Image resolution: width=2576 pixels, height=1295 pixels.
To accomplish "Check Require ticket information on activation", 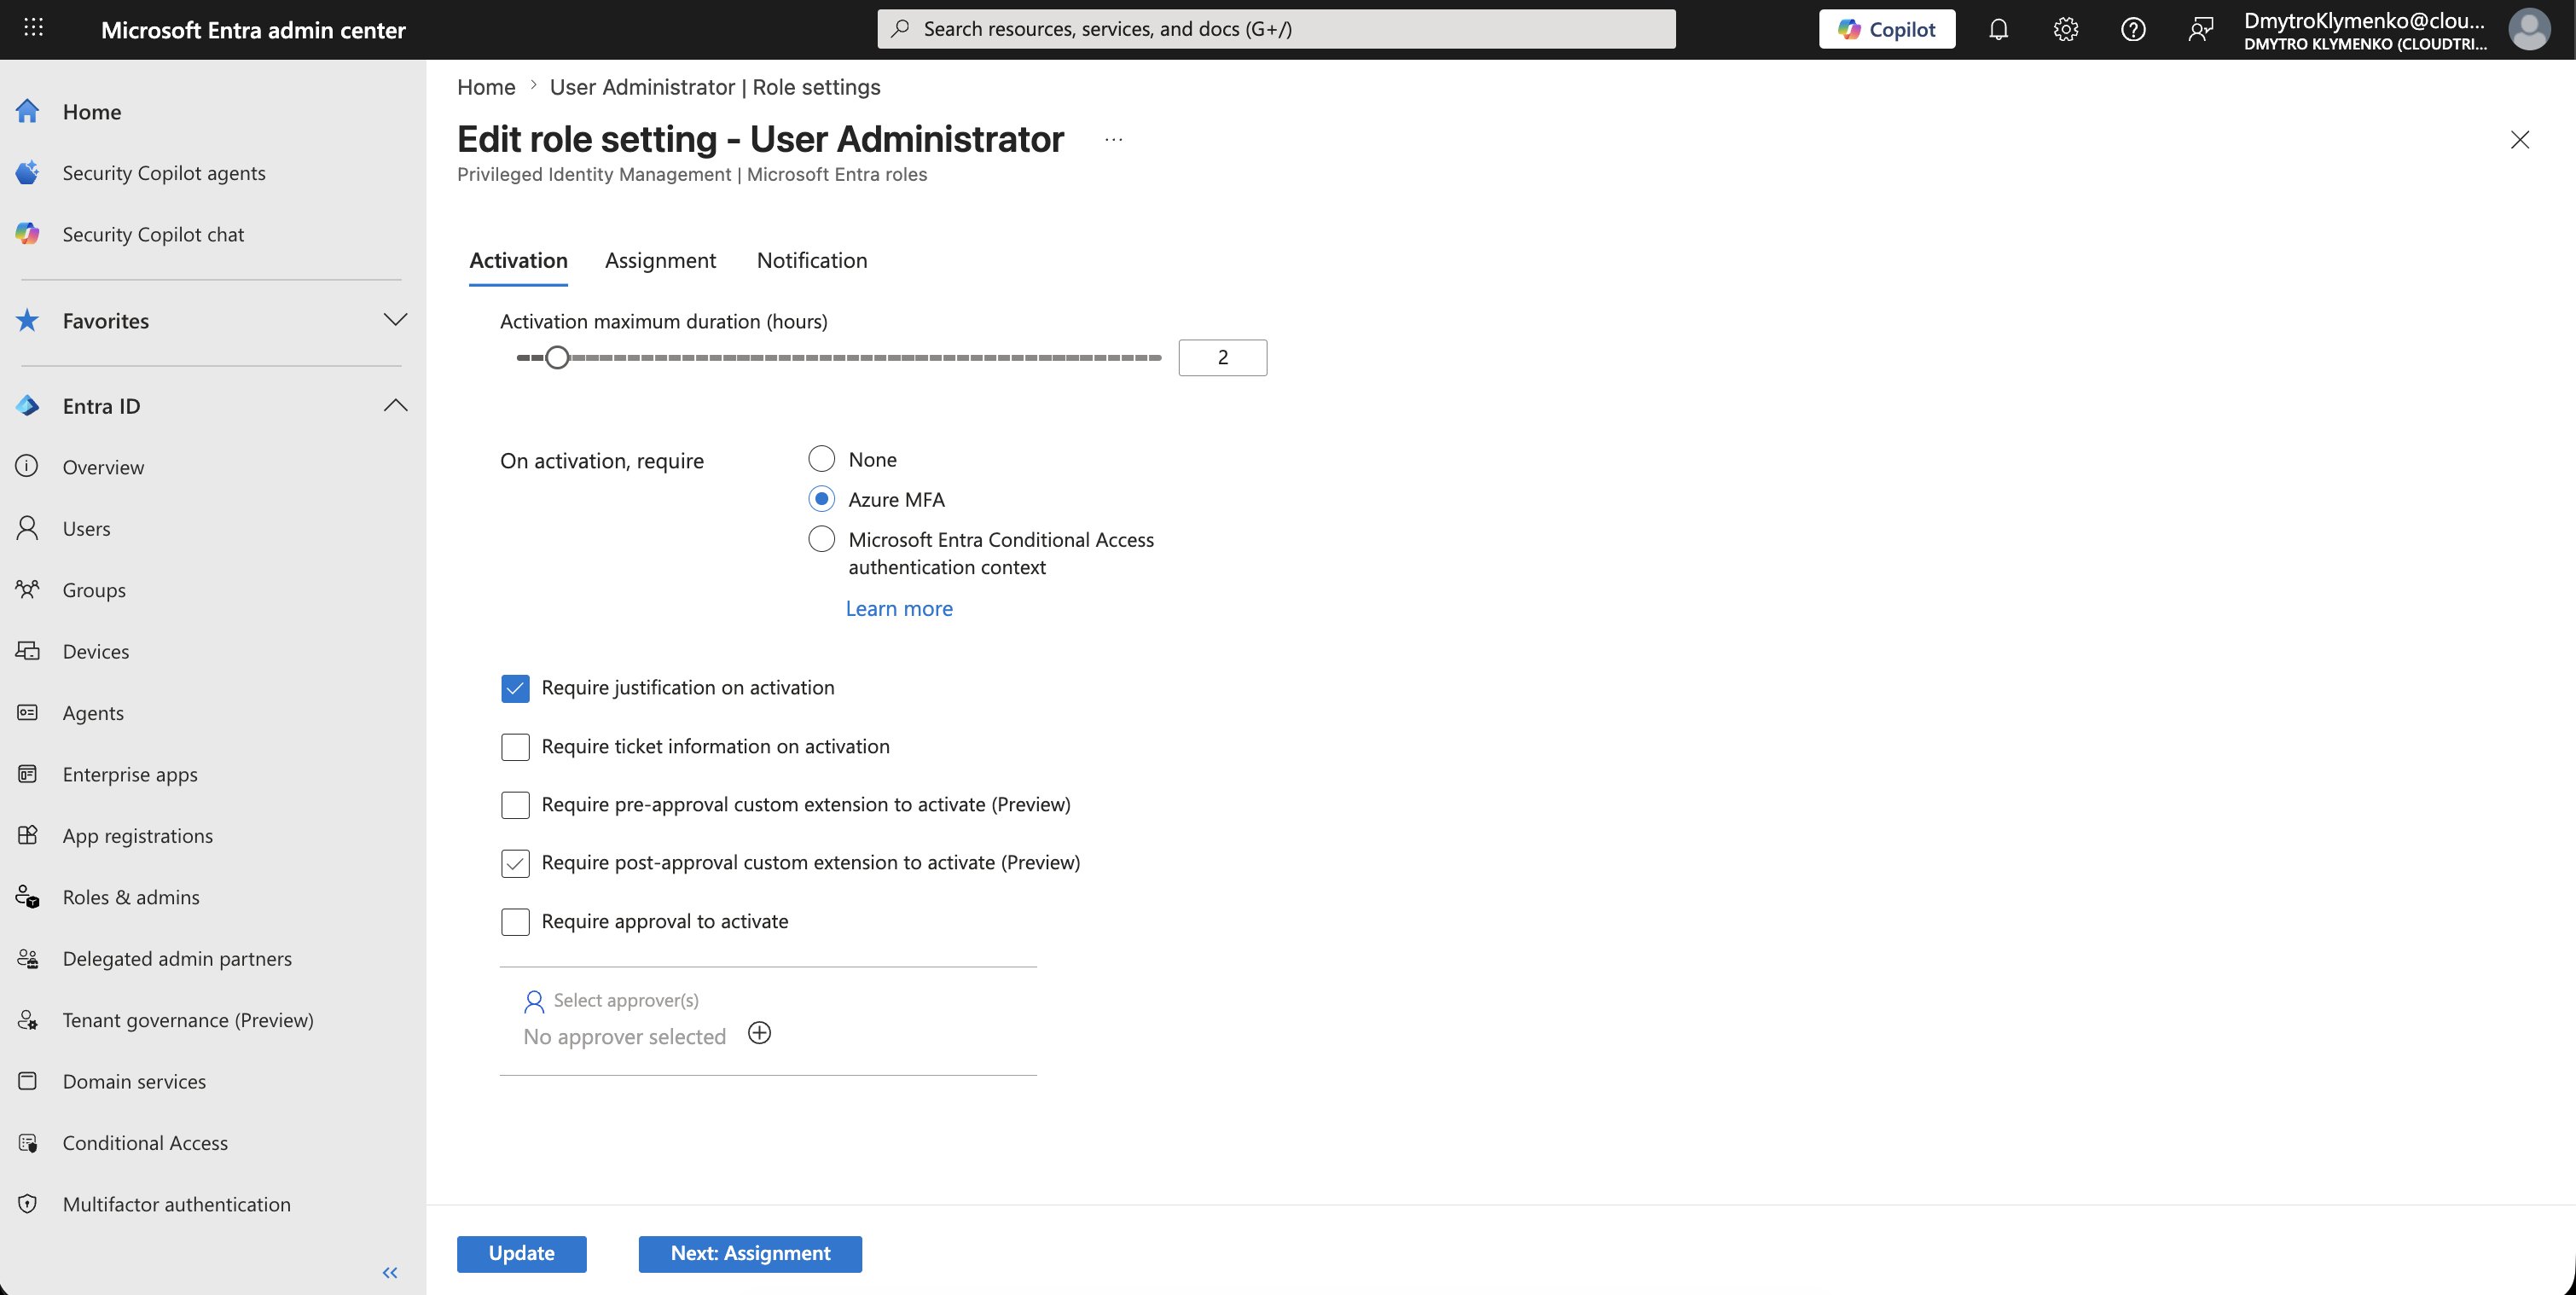I will coord(515,747).
